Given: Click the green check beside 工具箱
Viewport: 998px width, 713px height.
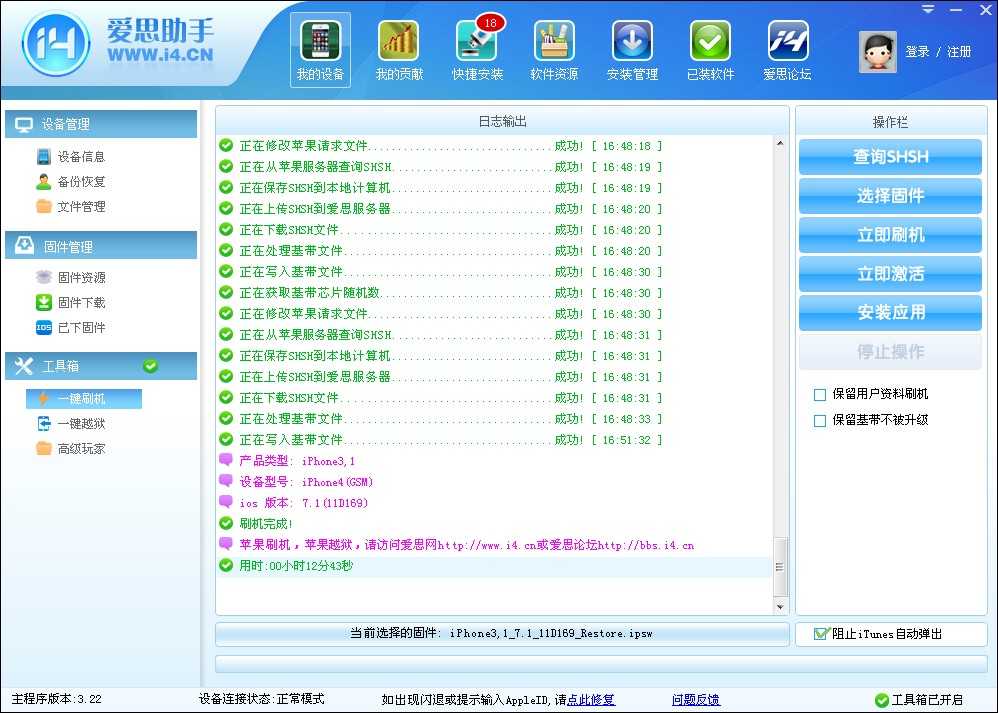Looking at the screenshot, I should click(x=150, y=366).
